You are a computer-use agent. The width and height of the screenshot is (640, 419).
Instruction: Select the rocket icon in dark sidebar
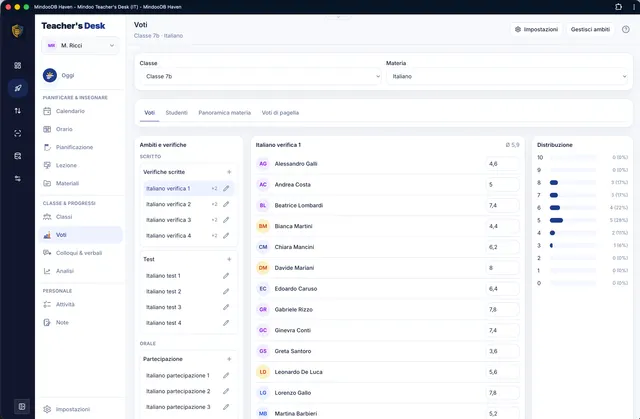(x=18, y=88)
